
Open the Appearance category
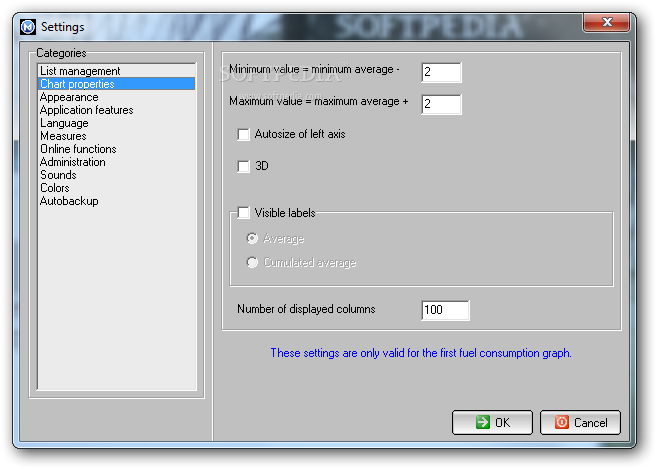tap(116, 97)
